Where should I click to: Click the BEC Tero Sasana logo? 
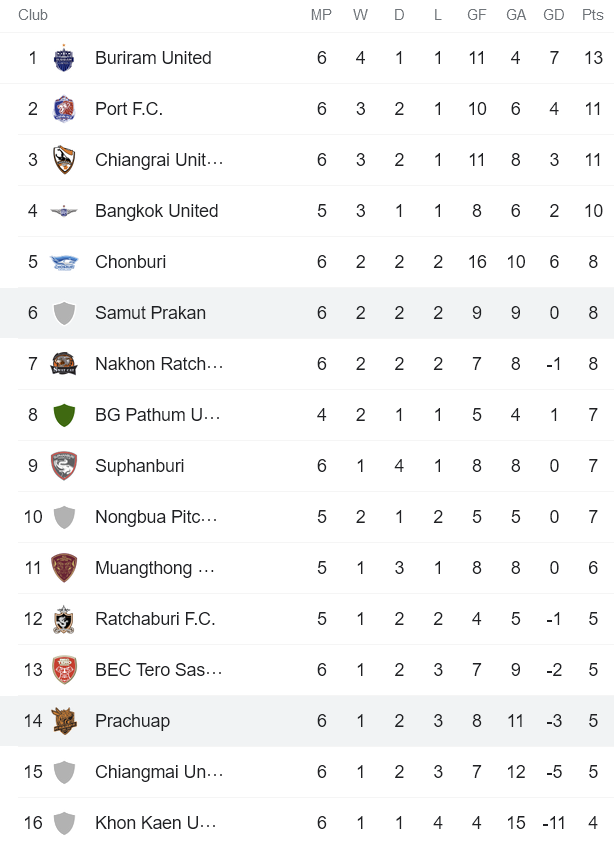63,670
